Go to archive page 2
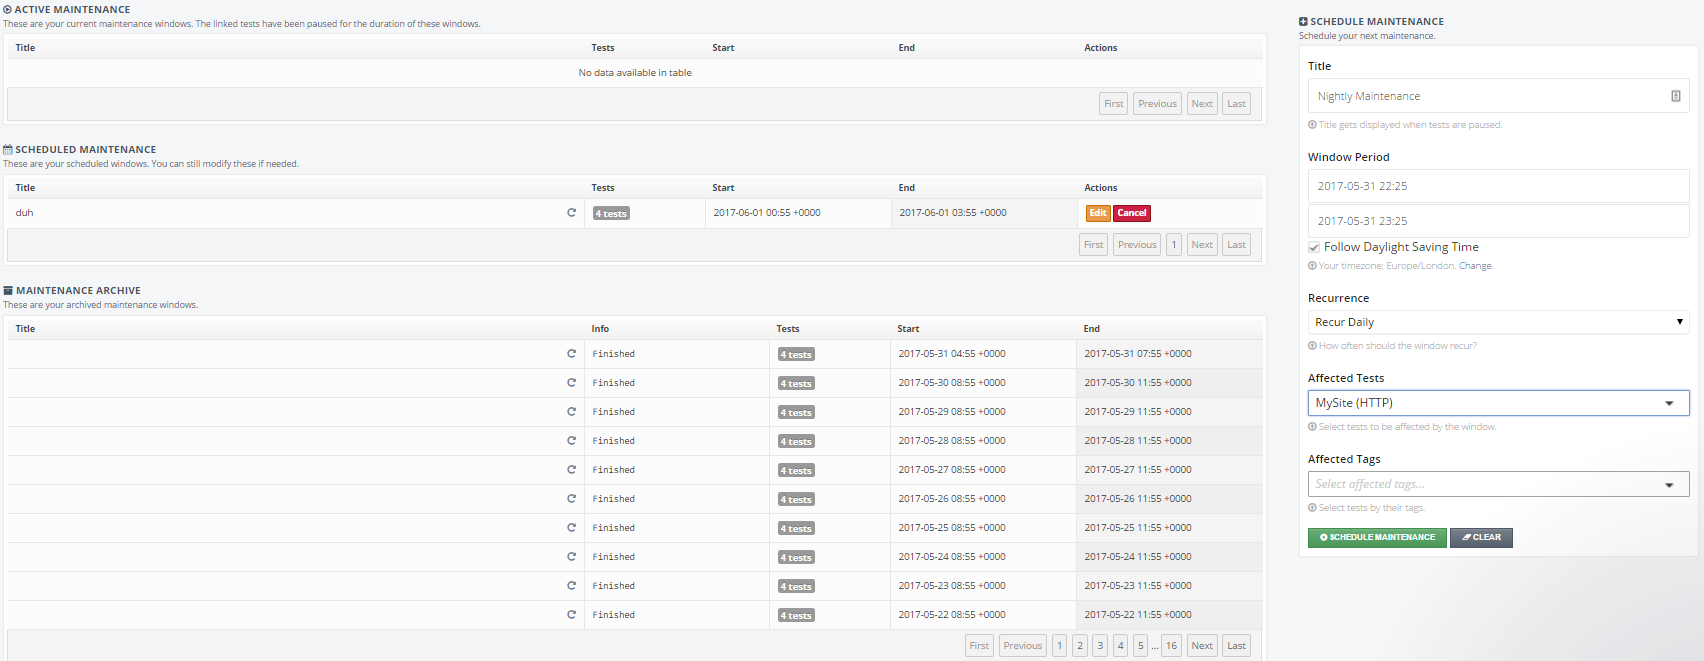 (1080, 646)
